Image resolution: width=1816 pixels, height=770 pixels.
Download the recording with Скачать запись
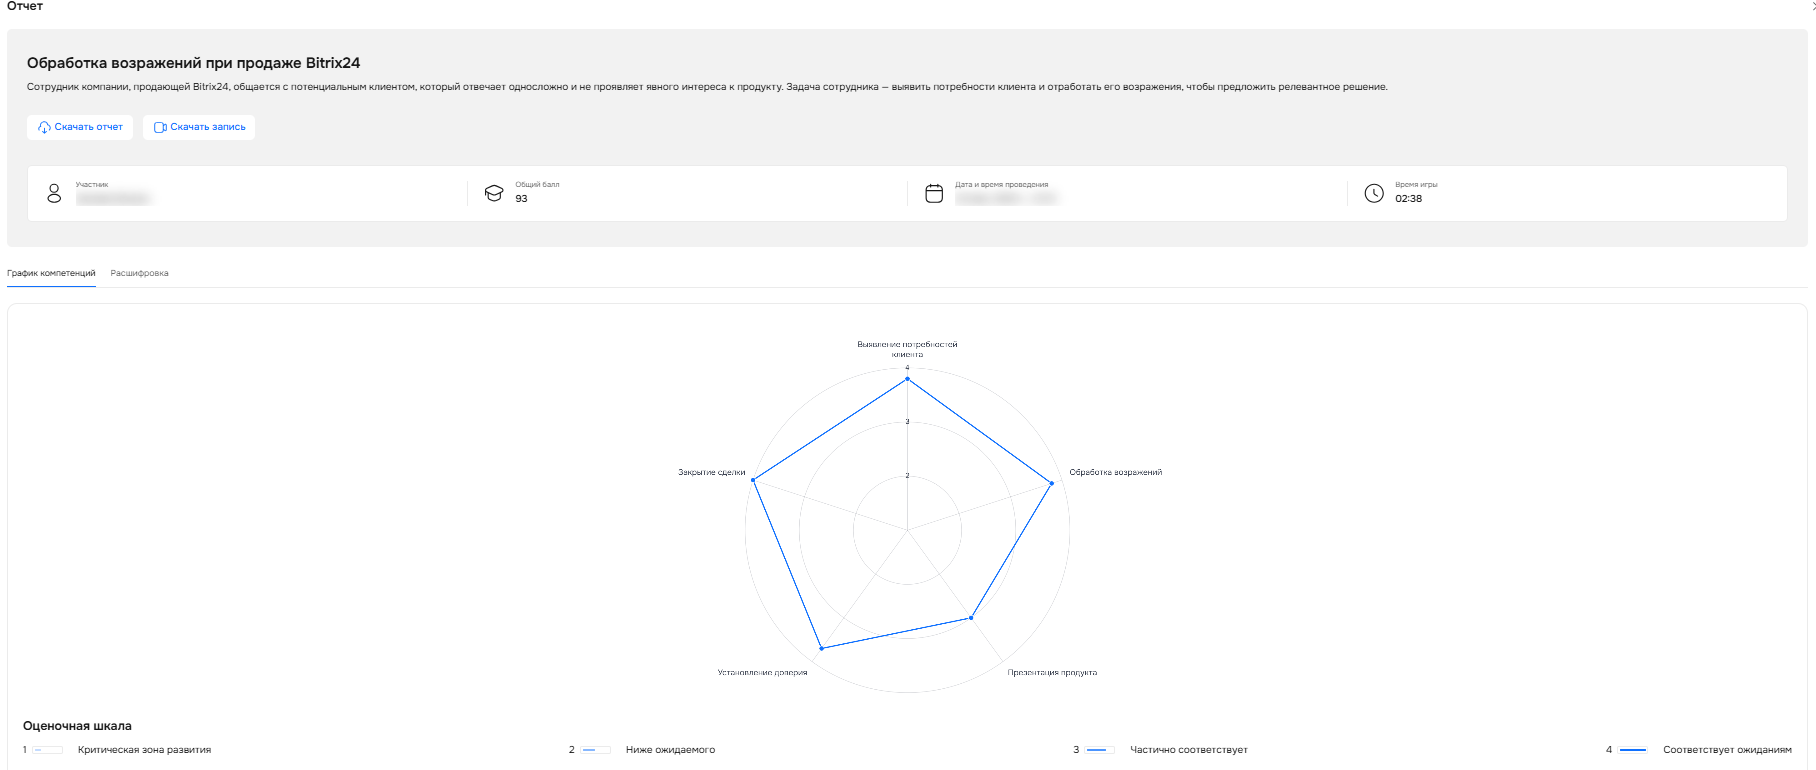(x=199, y=127)
